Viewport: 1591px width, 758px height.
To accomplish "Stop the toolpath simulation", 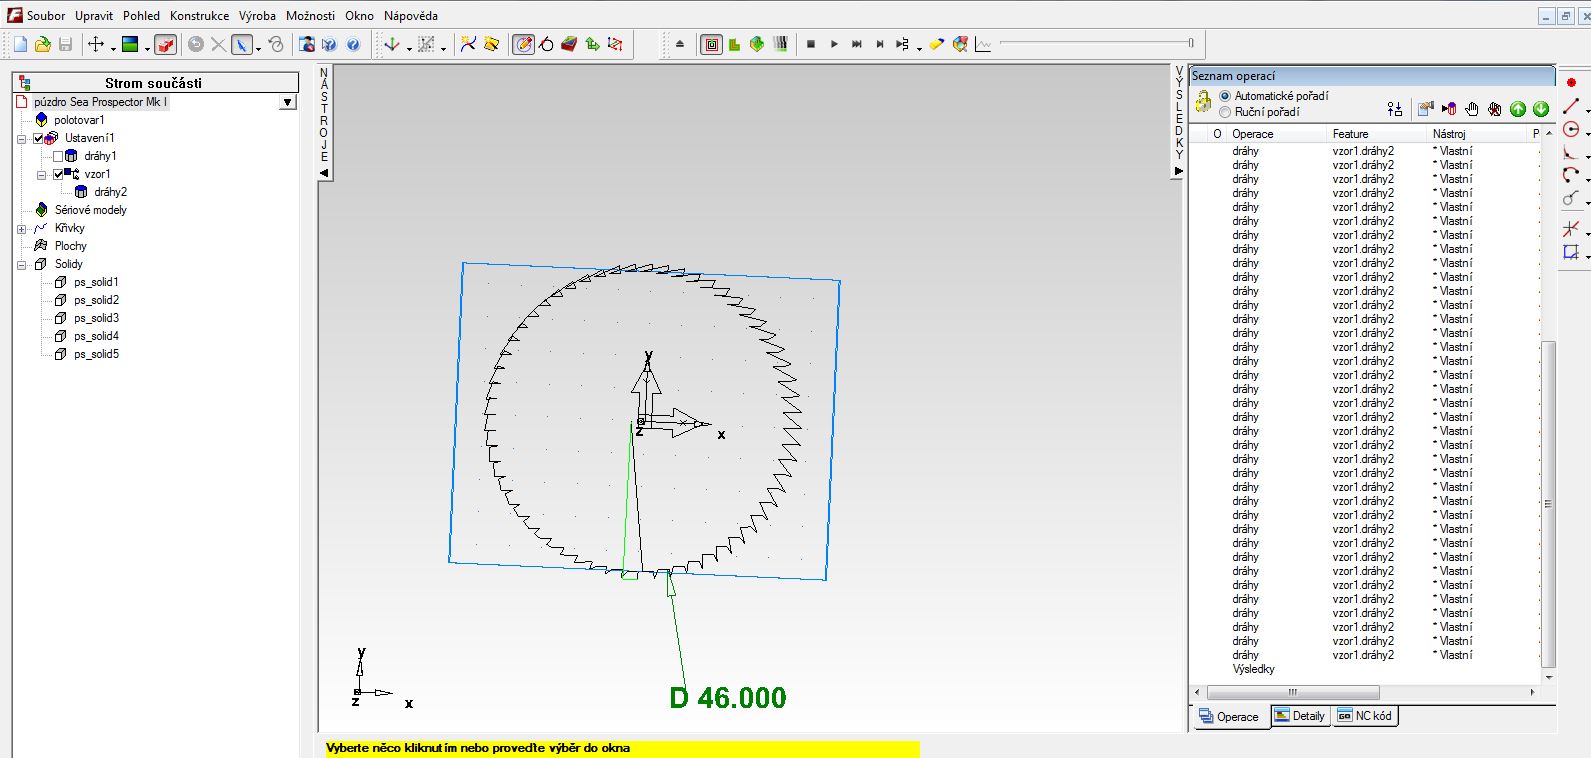I will tap(811, 44).
